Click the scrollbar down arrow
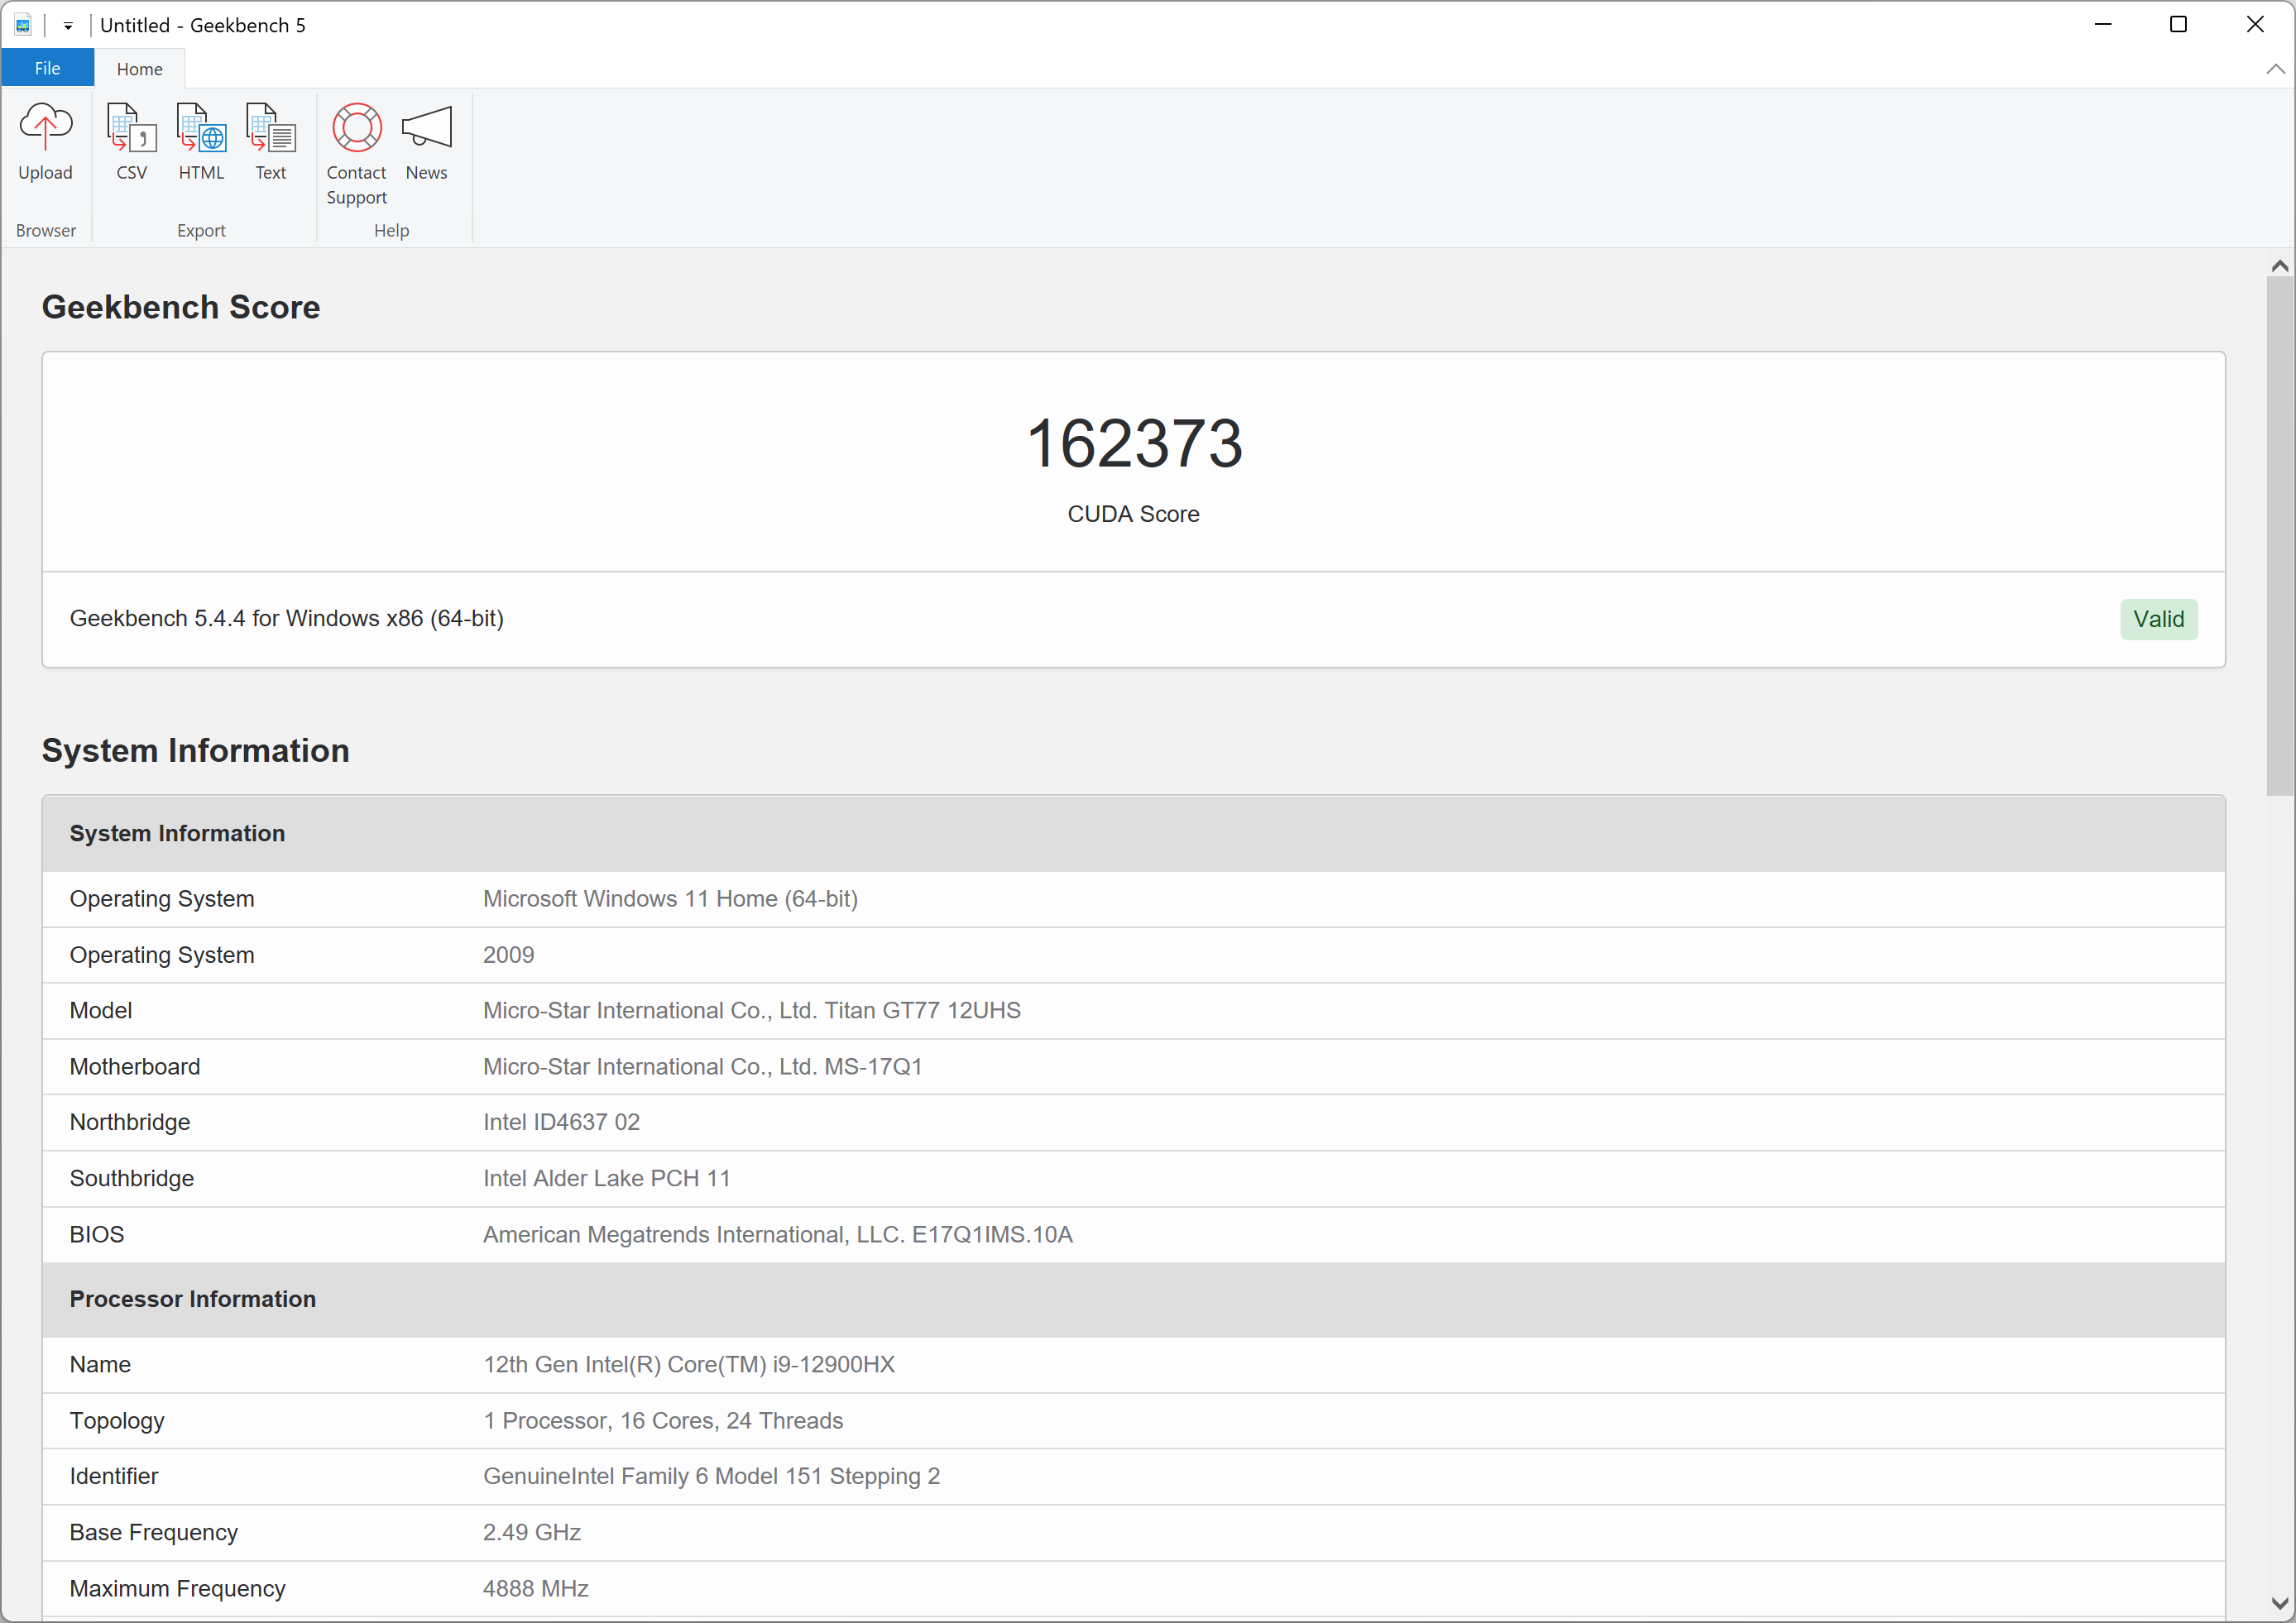 tap(2279, 1603)
